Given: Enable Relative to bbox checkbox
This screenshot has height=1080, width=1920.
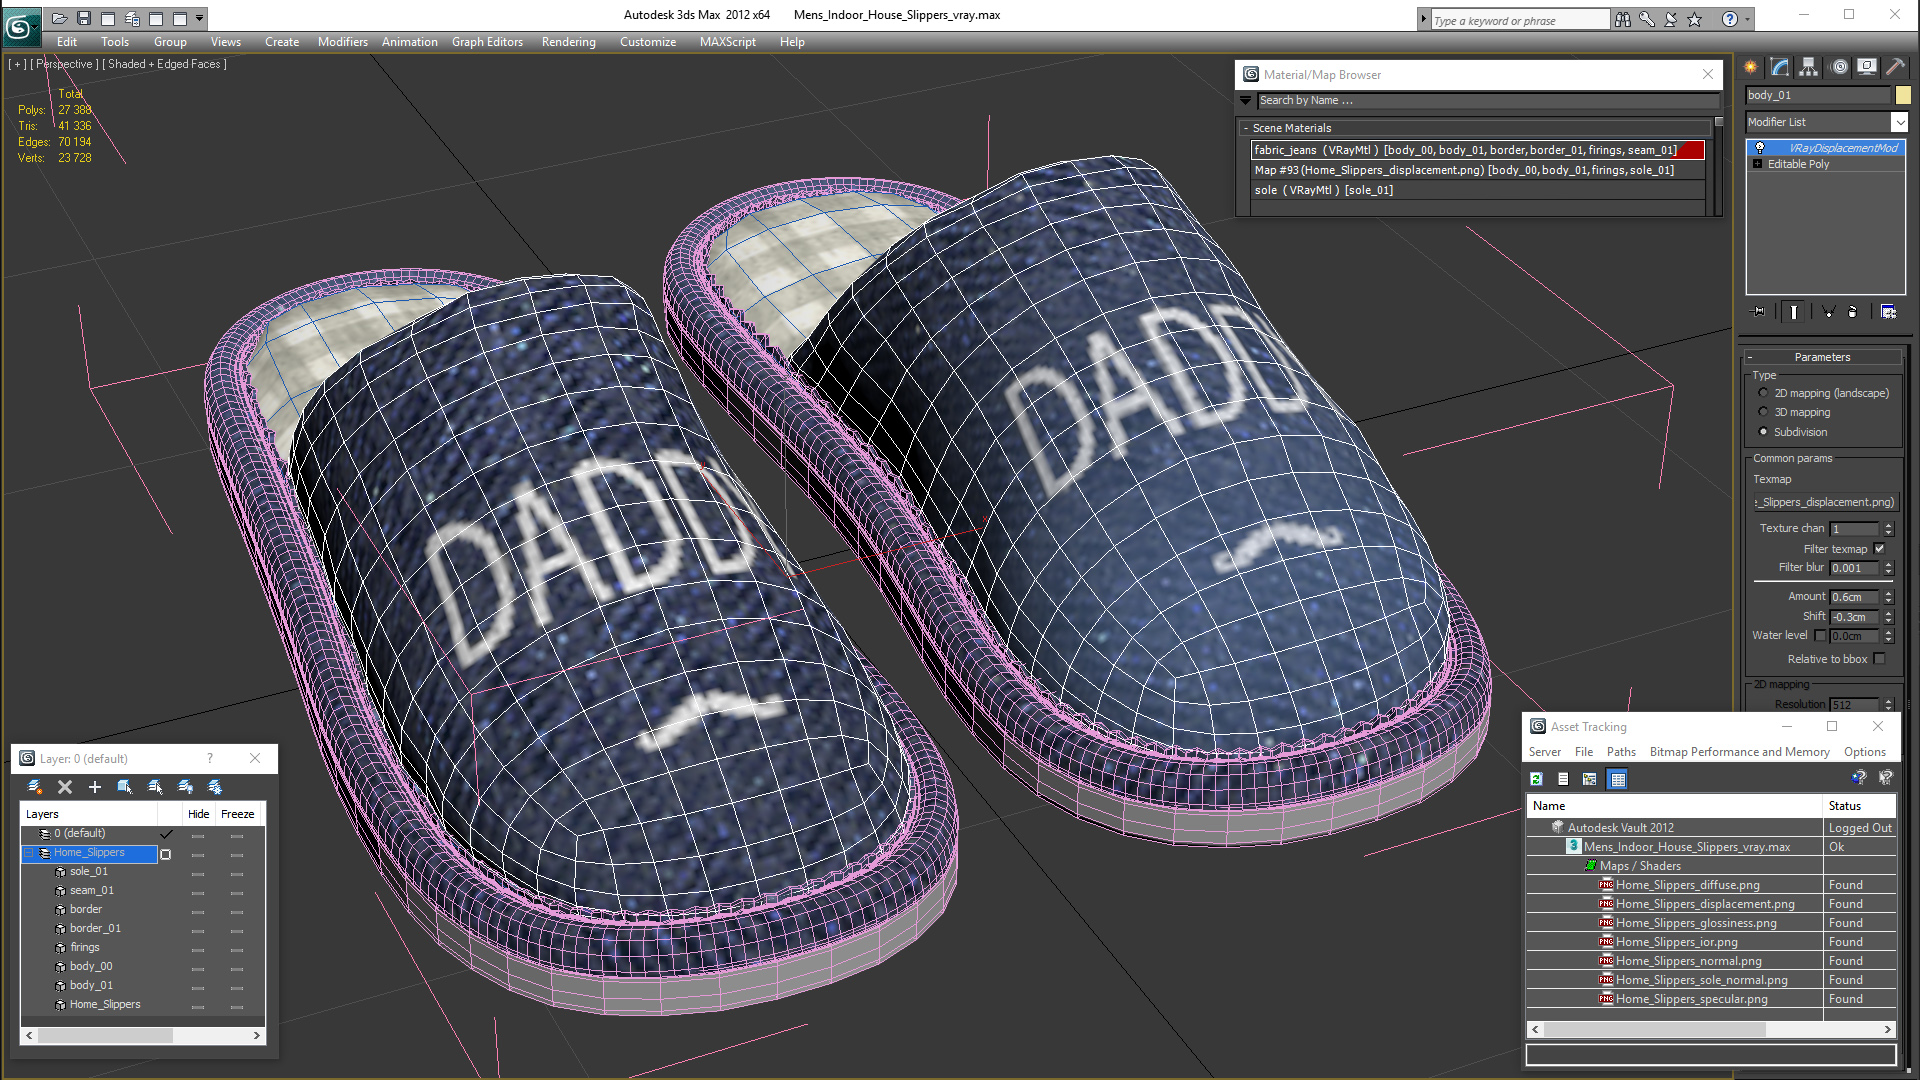Looking at the screenshot, I should tap(1879, 659).
